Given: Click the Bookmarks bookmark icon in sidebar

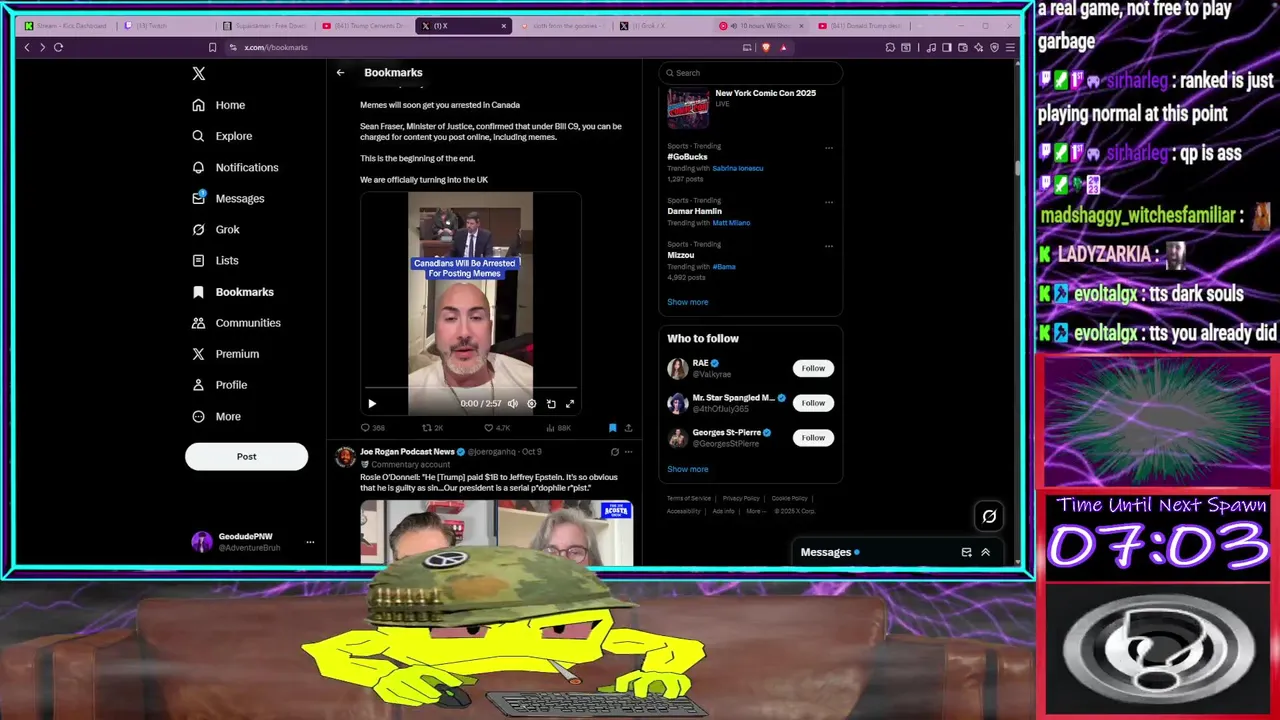Looking at the screenshot, I should pos(198,292).
